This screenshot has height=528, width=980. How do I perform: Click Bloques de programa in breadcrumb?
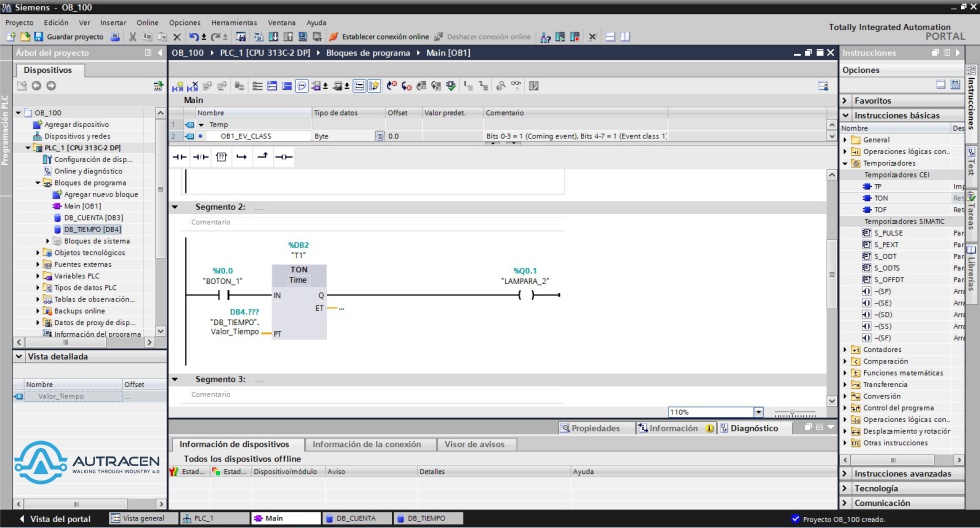tap(368, 53)
